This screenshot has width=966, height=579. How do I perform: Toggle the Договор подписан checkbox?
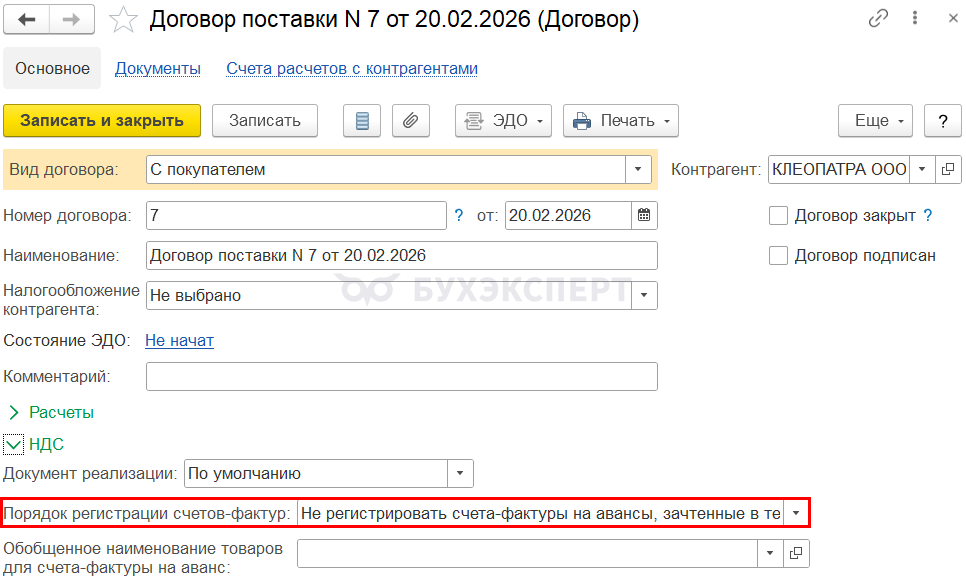coord(778,256)
